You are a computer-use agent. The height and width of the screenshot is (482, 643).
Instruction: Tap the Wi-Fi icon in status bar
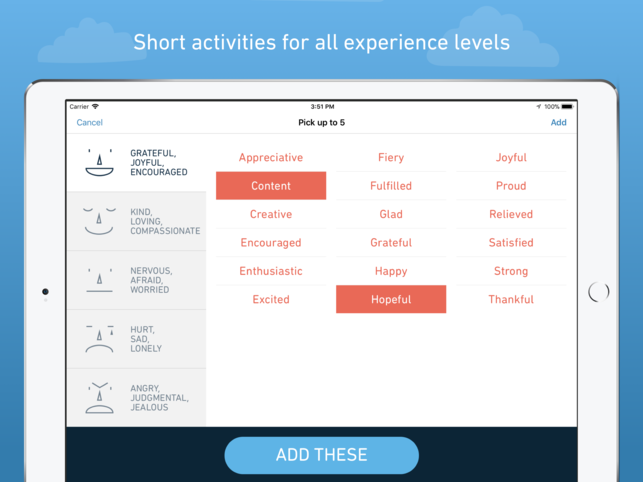96,106
